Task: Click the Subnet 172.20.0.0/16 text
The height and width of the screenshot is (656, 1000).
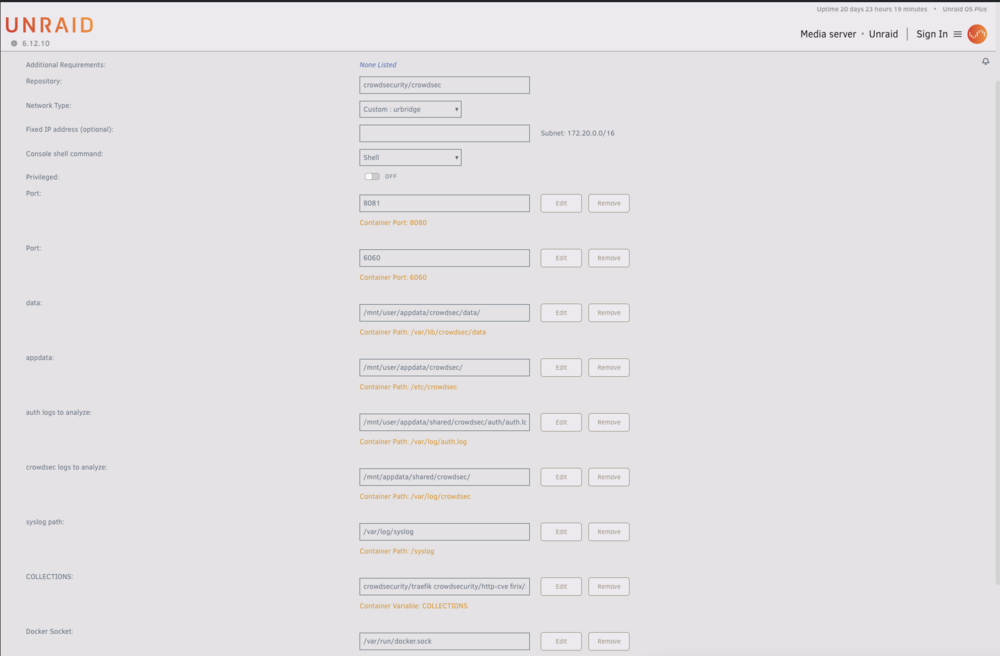Action: [x=577, y=133]
